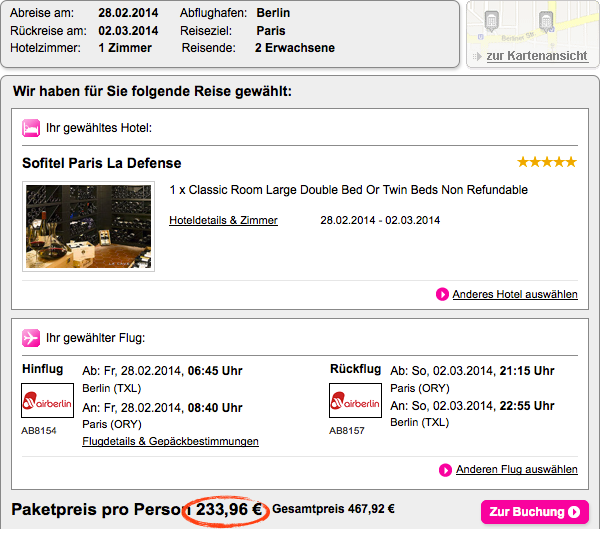
Task: Click the 1 Zimmer value
Action: coord(125,48)
